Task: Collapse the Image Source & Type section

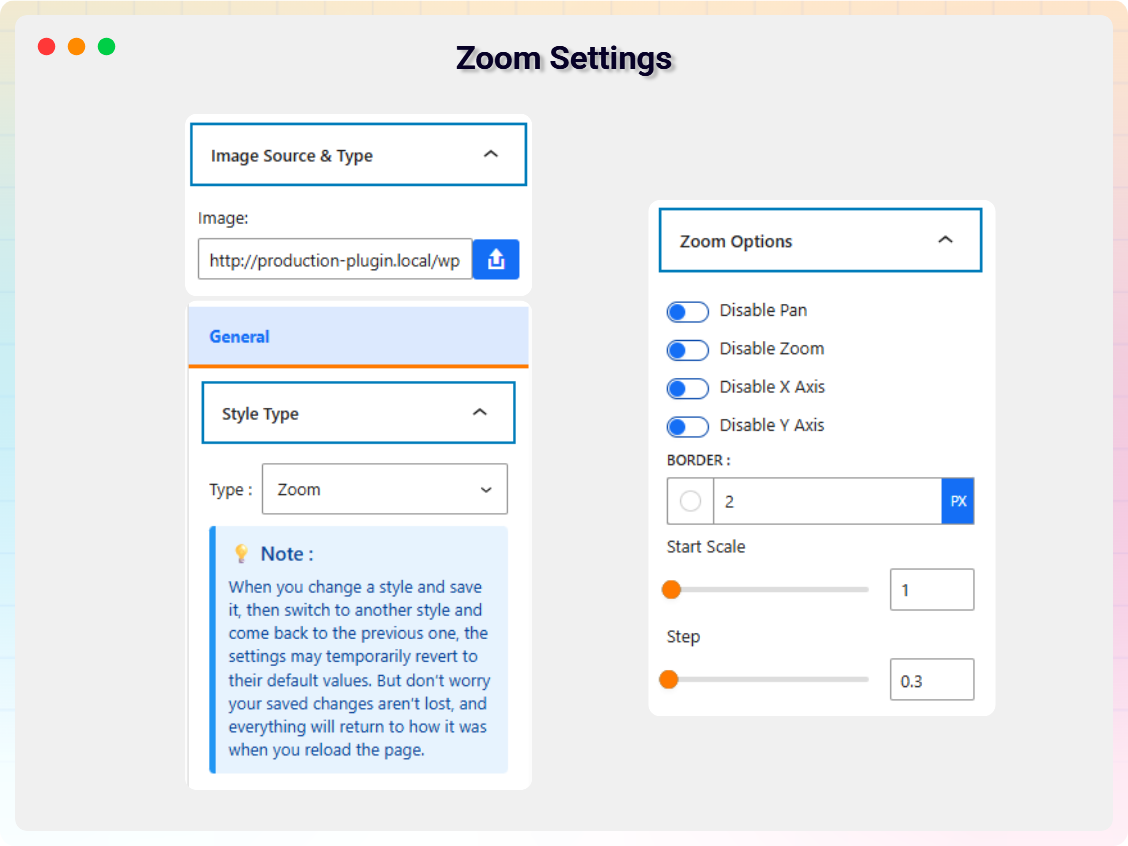Action: pos(490,154)
